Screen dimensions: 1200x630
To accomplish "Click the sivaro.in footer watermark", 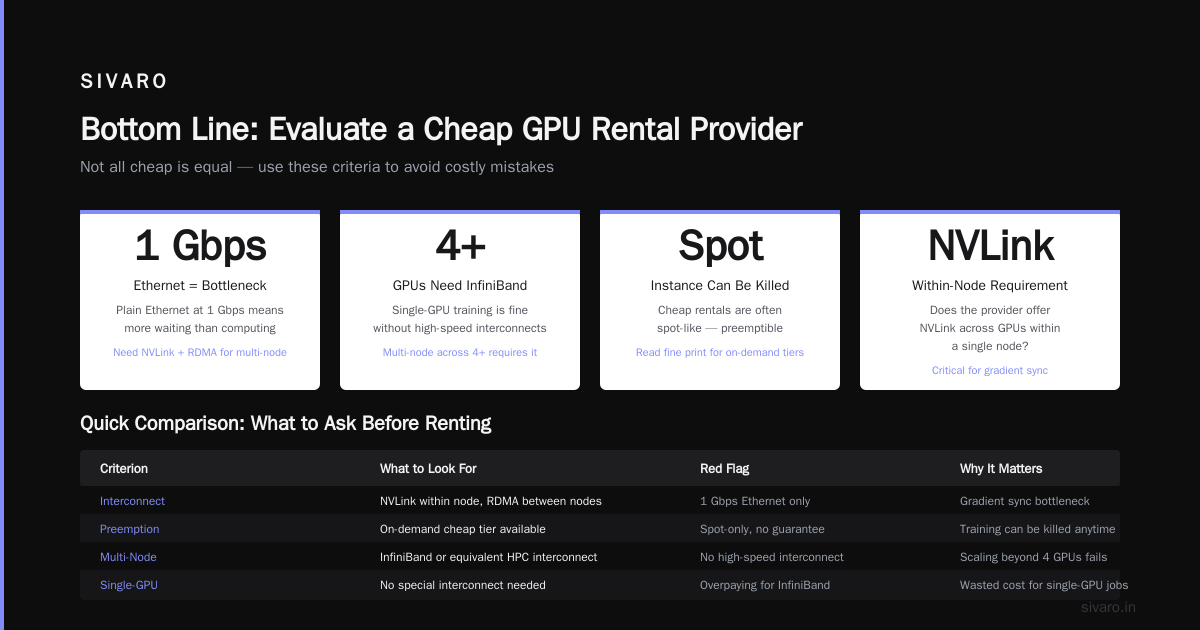I will pyautogui.click(x=1109, y=607).
